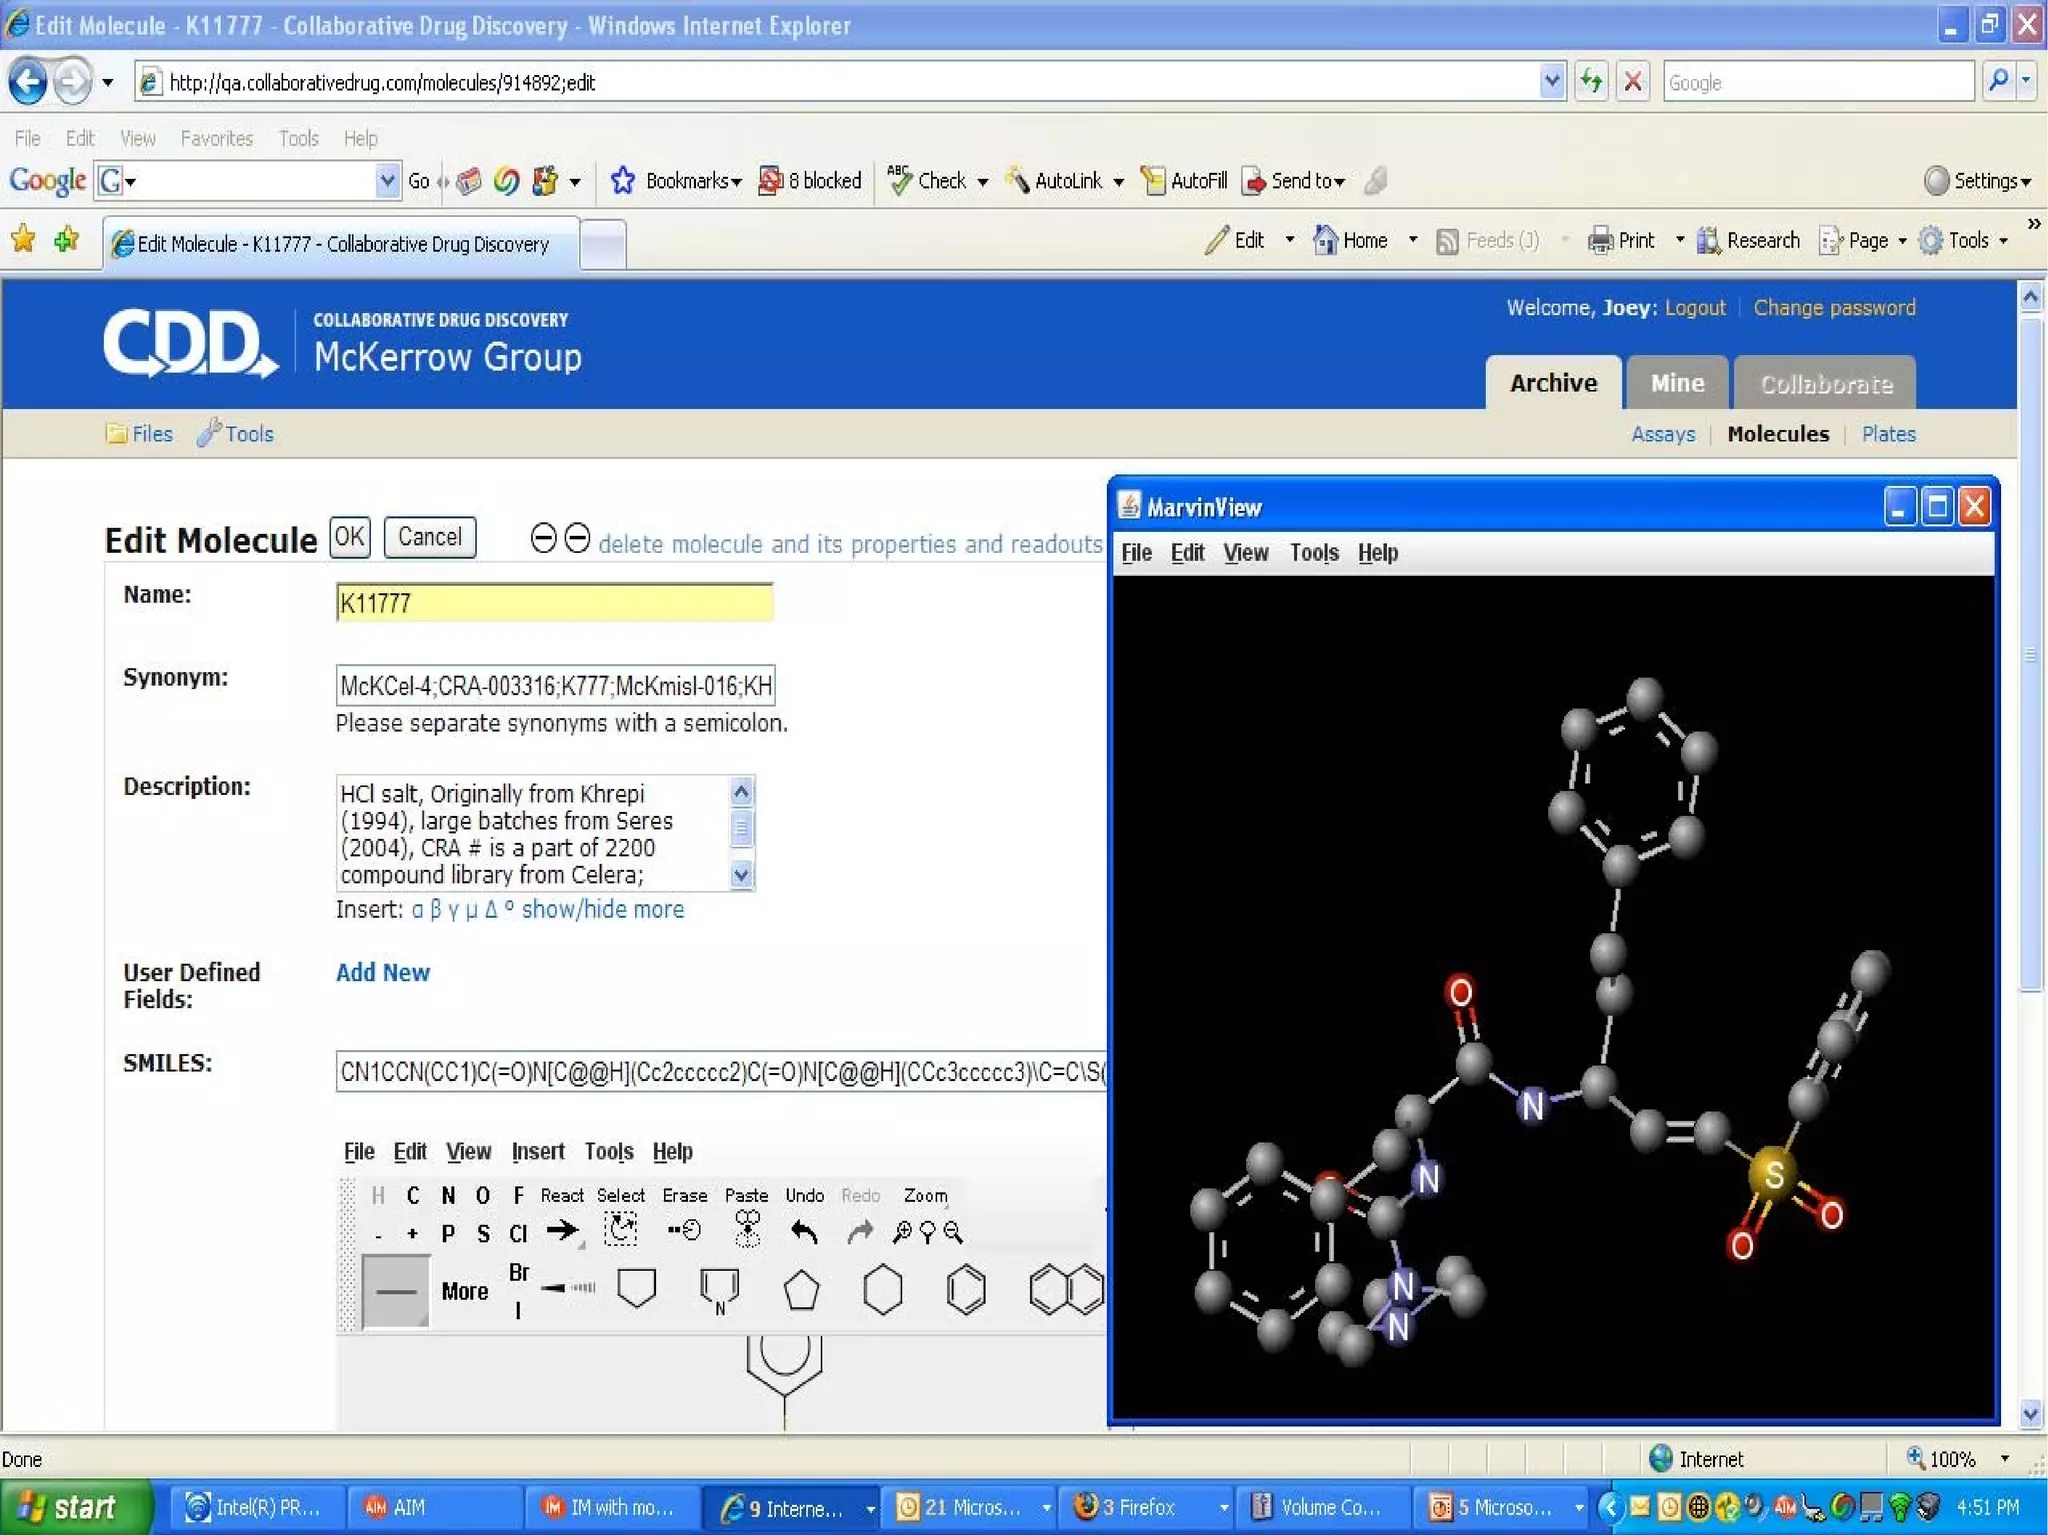Switch to the Mine tab
Image resolution: width=2048 pixels, height=1535 pixels.
(x=1677, y=383)
